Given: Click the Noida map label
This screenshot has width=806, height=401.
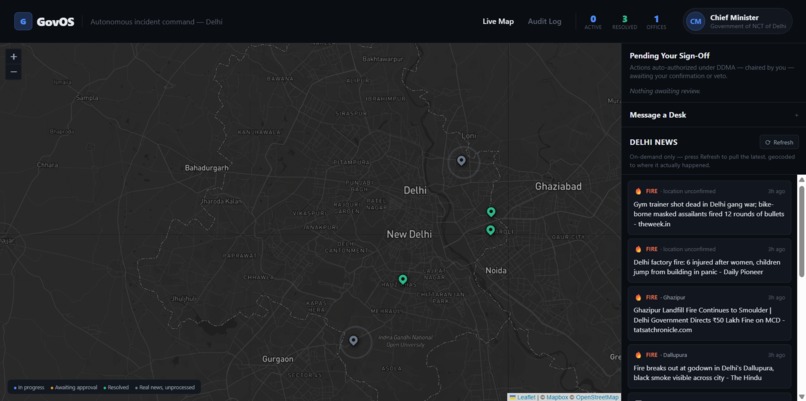Looking at the screenshot, I should pos(496,270).
